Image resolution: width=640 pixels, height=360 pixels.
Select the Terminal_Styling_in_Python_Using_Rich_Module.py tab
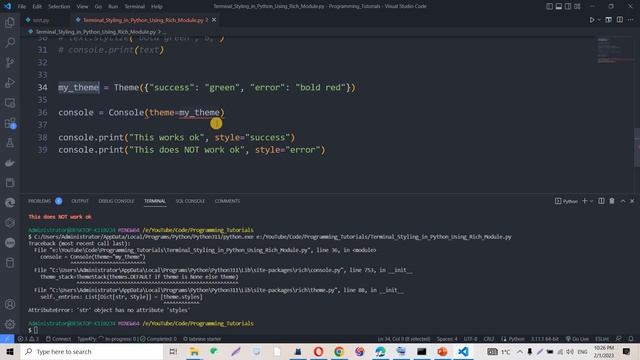click(145, 20)
